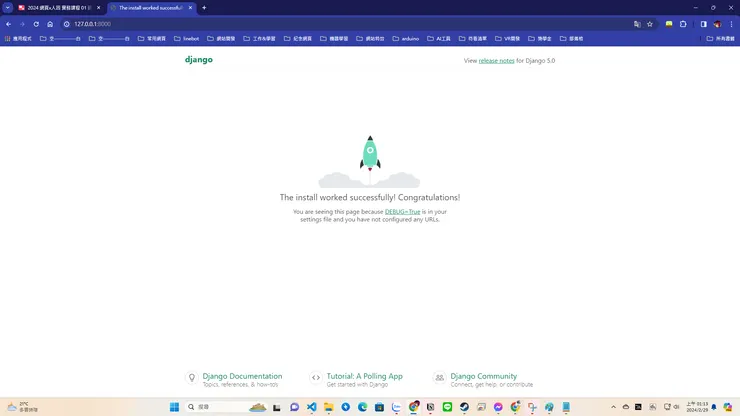
Task: Open File Explorer from the taskbar
Action: (x=328, y=407)
